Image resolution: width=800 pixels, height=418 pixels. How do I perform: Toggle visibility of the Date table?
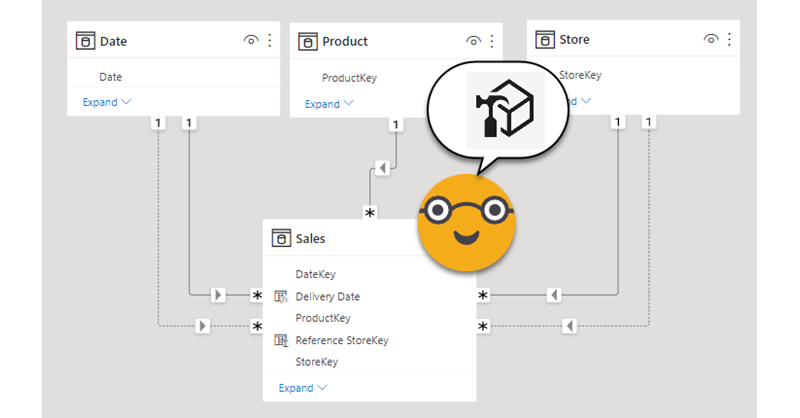coord(251,41)
